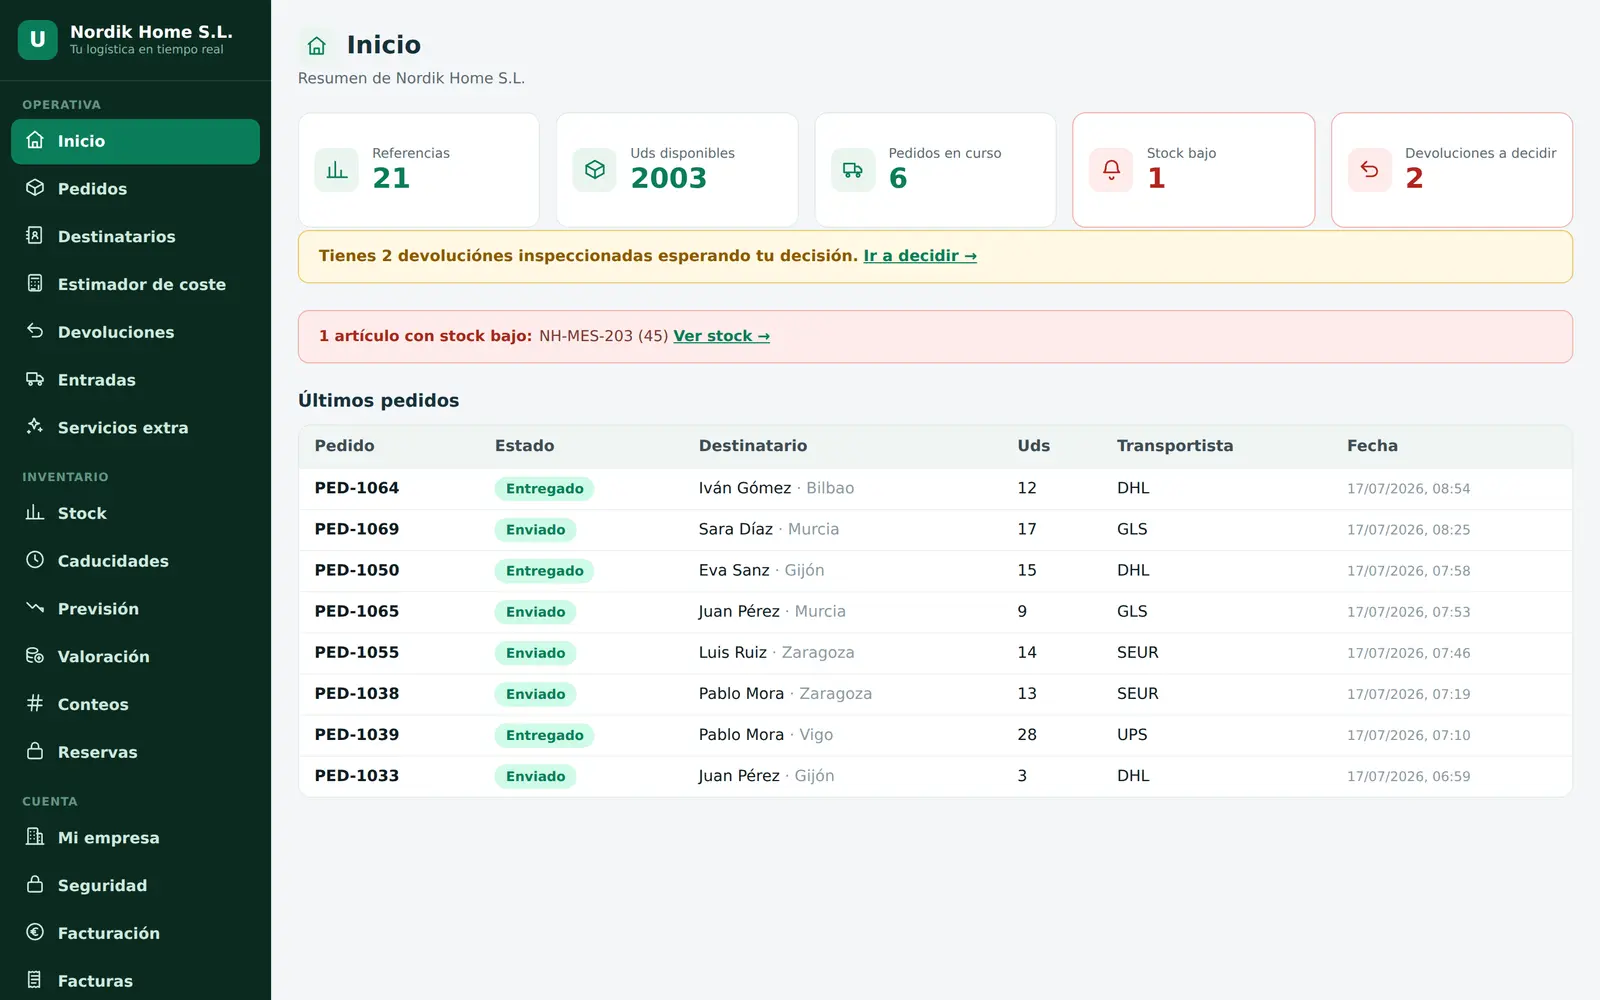Click the Caducidades clock icon
Viewport: 1600px width, 1000px height.
(x=35, y=560)
